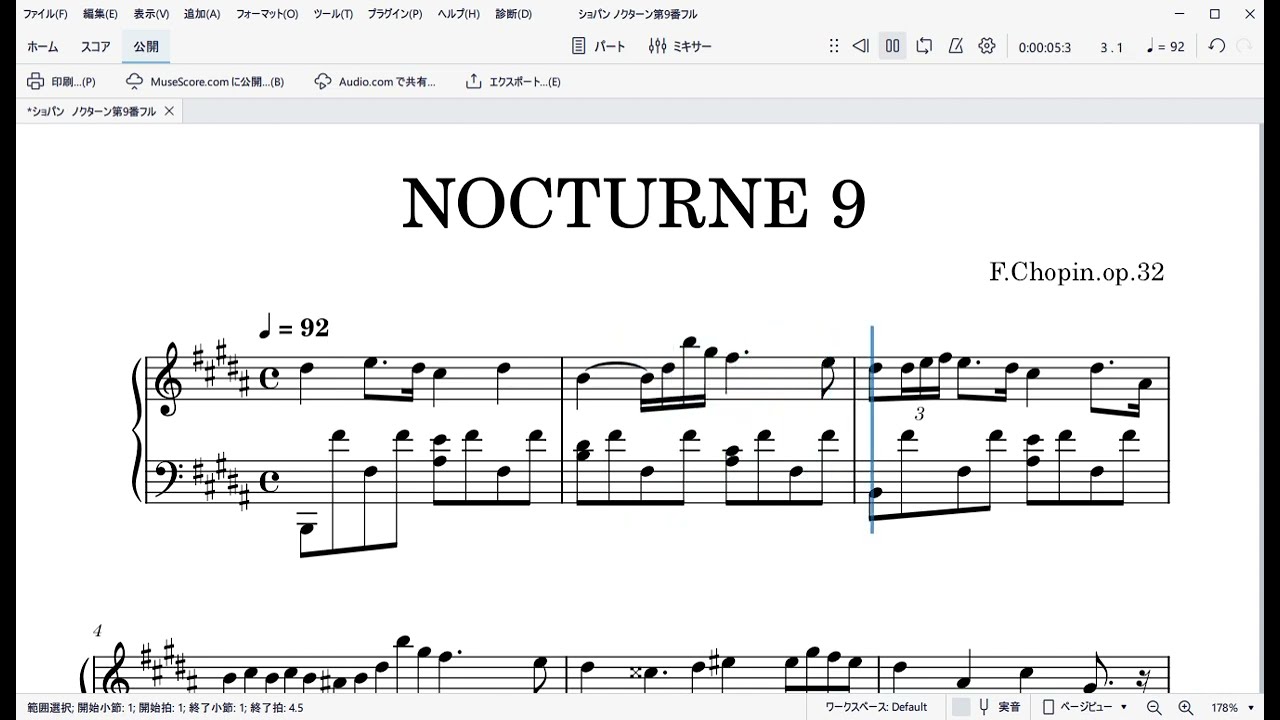Open playback settings gear
The image size is (1280, 720).
pos(987,46)
